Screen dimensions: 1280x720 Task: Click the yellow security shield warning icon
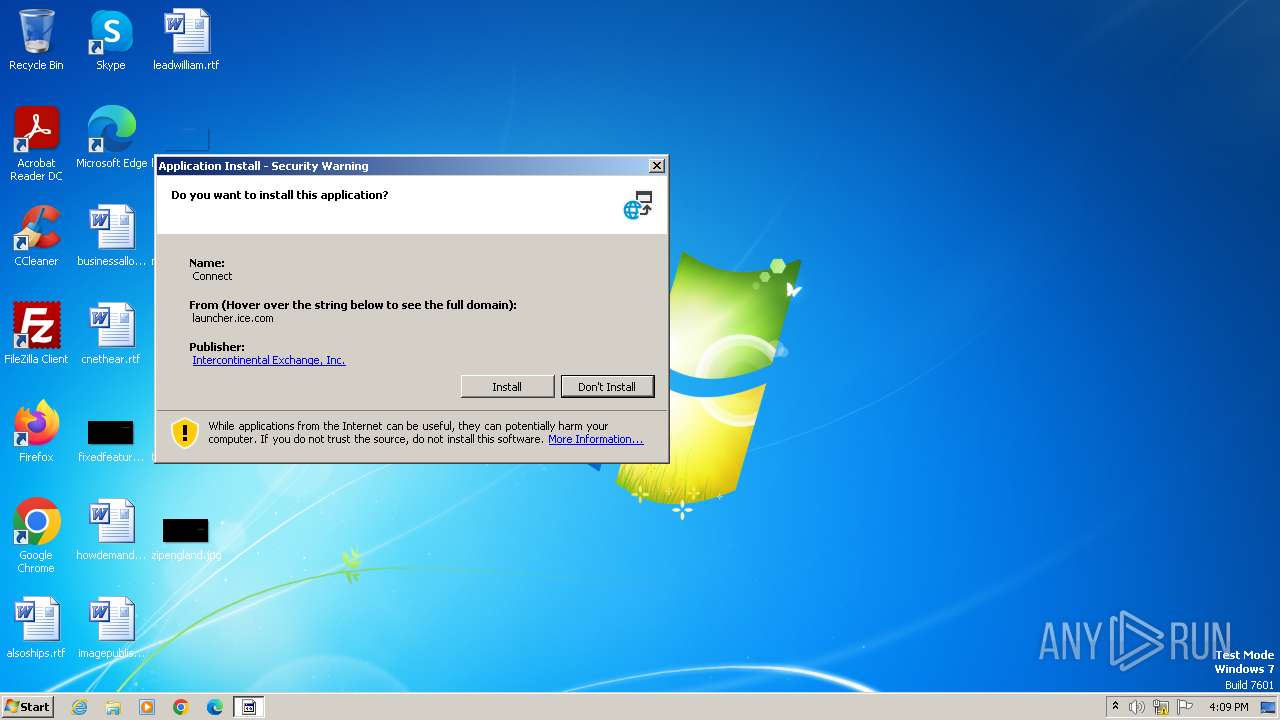[185, 433]
